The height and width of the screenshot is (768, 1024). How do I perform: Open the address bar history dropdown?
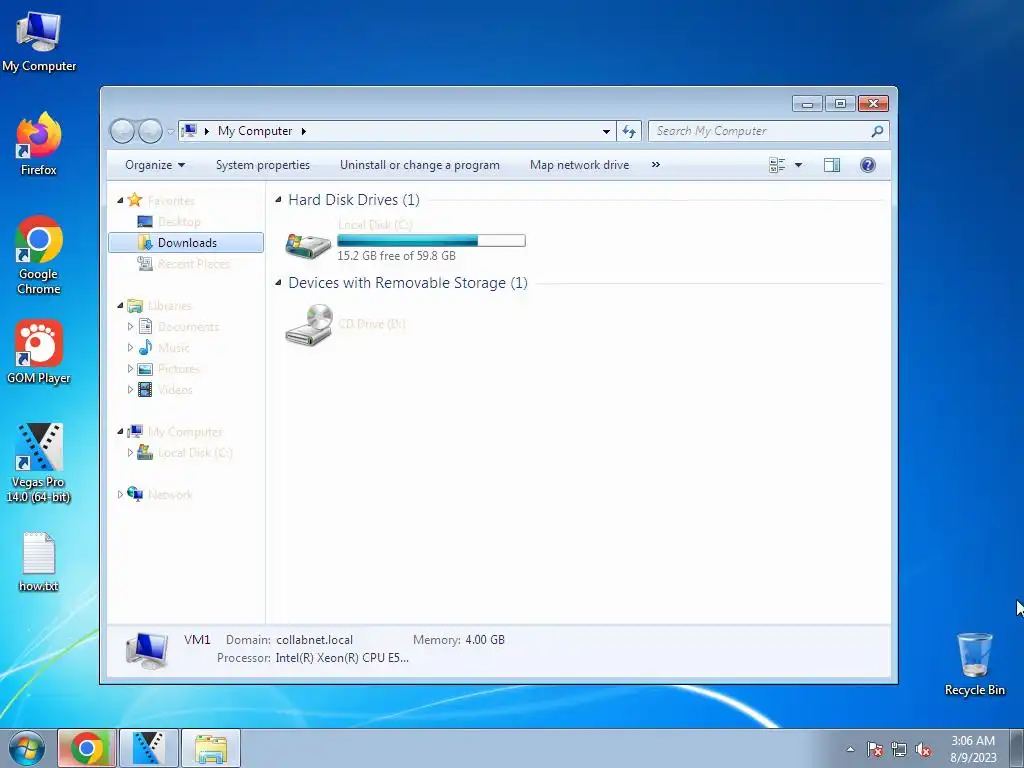click(x=606, y=131)
